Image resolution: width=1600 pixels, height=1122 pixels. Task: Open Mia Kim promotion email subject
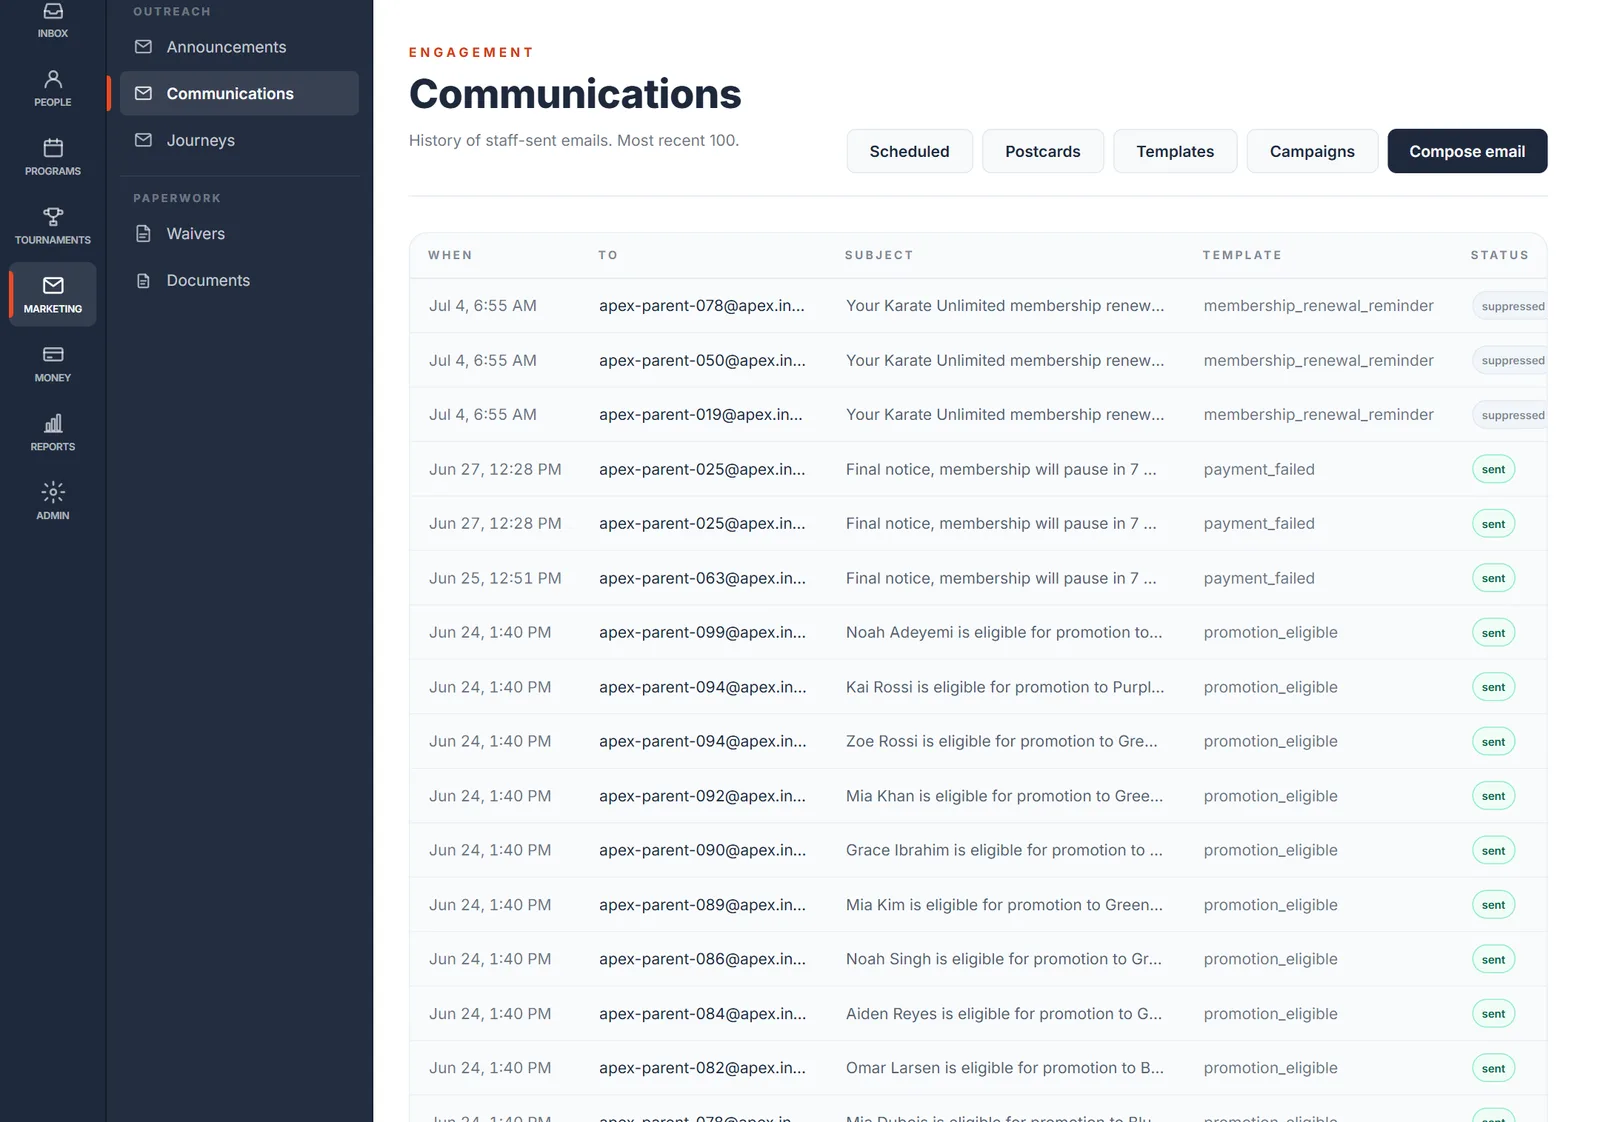click(x=1004, y=905)
